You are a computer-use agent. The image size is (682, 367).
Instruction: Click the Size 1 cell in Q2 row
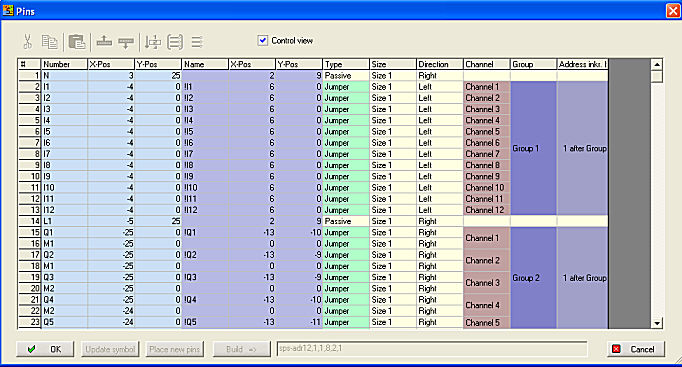click(393, 255)
